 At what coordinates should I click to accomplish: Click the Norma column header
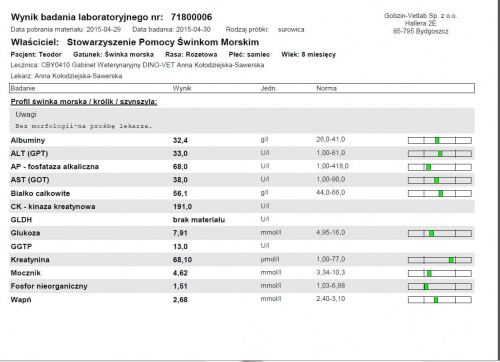[x=326, y=88]
